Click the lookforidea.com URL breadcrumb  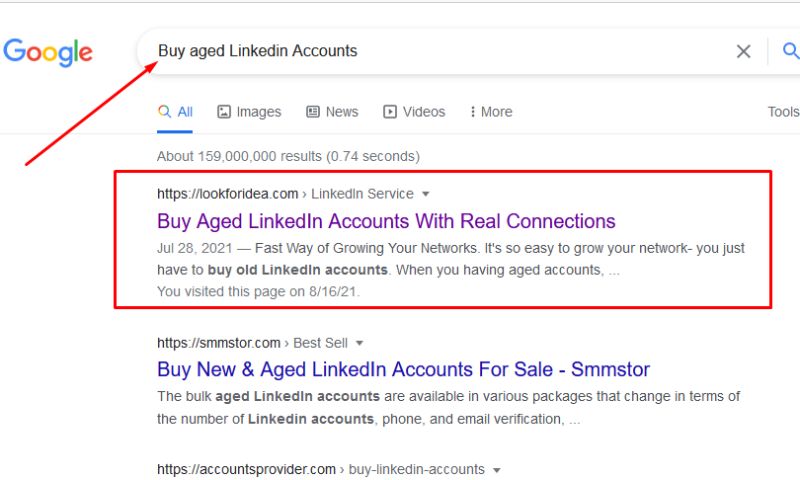pos(228,193)
